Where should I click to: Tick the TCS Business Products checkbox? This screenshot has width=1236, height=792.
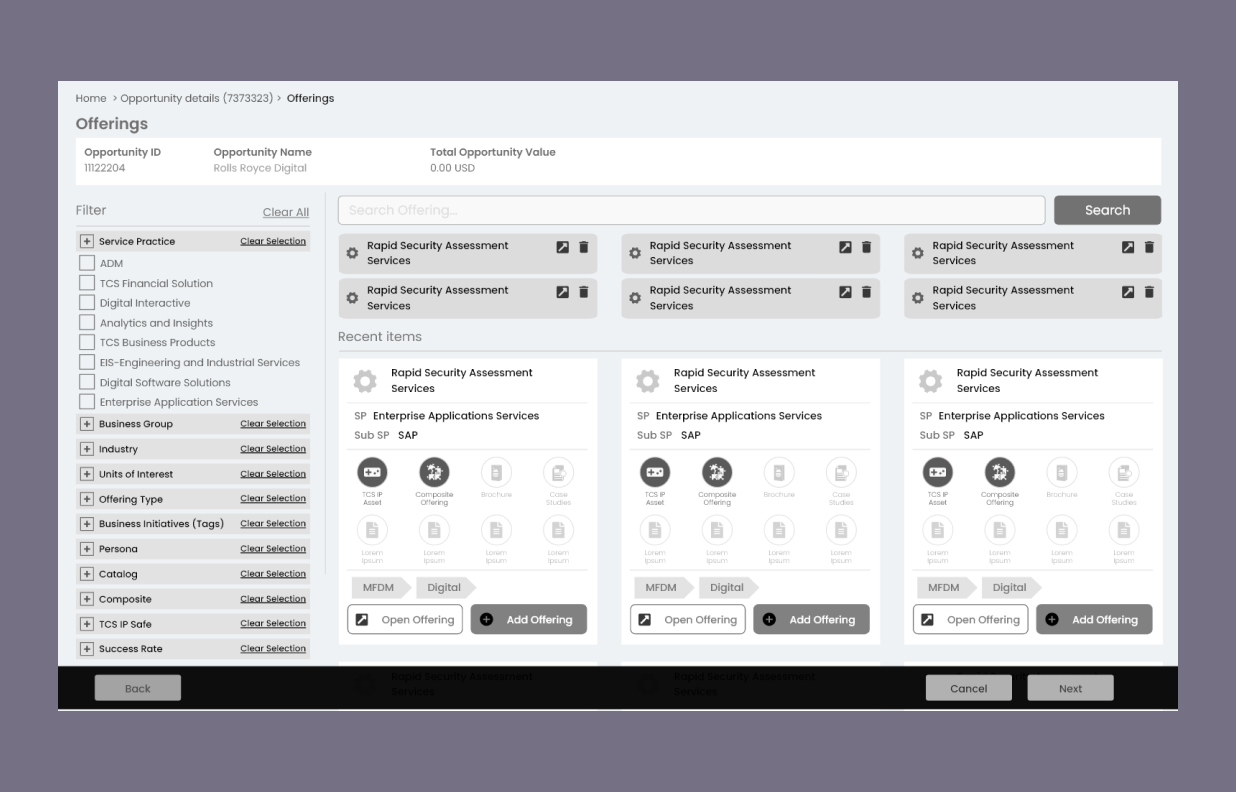tap(87, 342)
